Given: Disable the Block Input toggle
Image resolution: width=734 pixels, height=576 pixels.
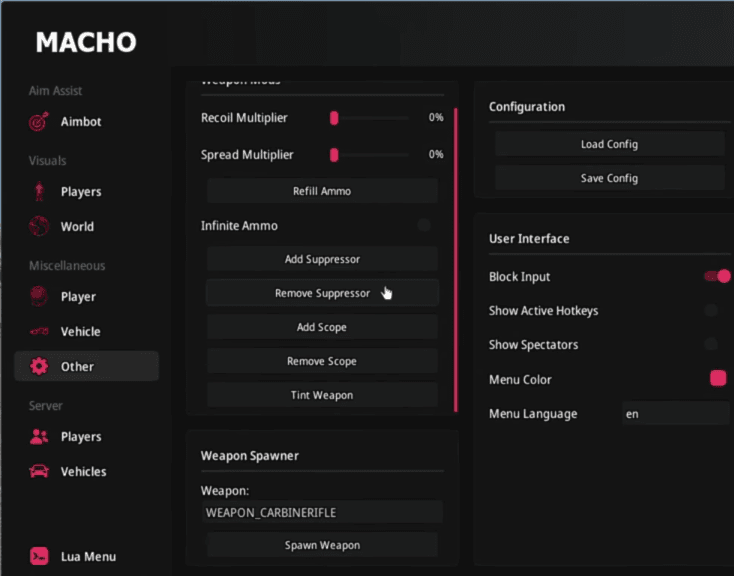Looking at the screenshot, I should click(x=717, y=276).
